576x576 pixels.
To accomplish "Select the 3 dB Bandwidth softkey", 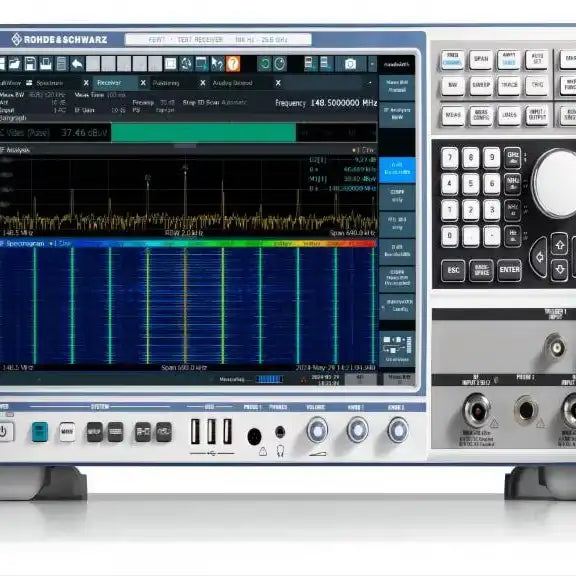I will (397, 251).
